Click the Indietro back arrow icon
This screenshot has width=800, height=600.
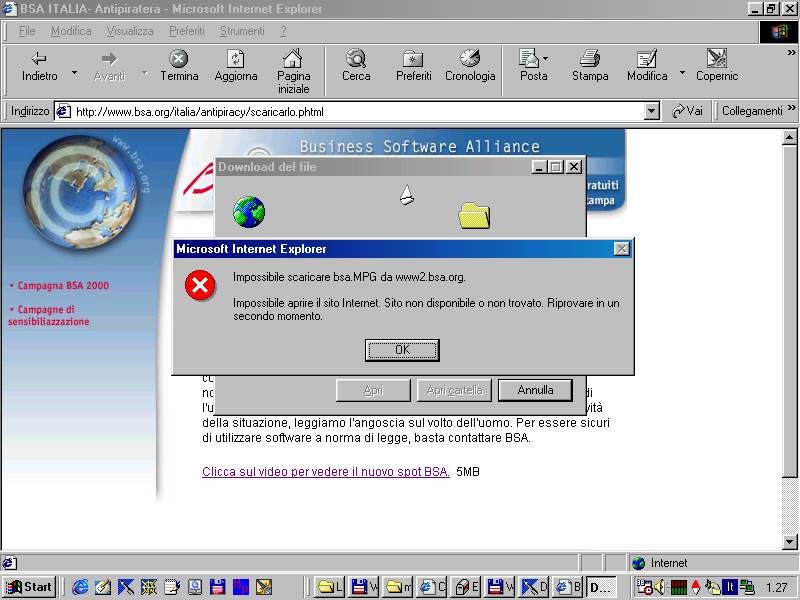pyautogui.click(x=40, y=59)
